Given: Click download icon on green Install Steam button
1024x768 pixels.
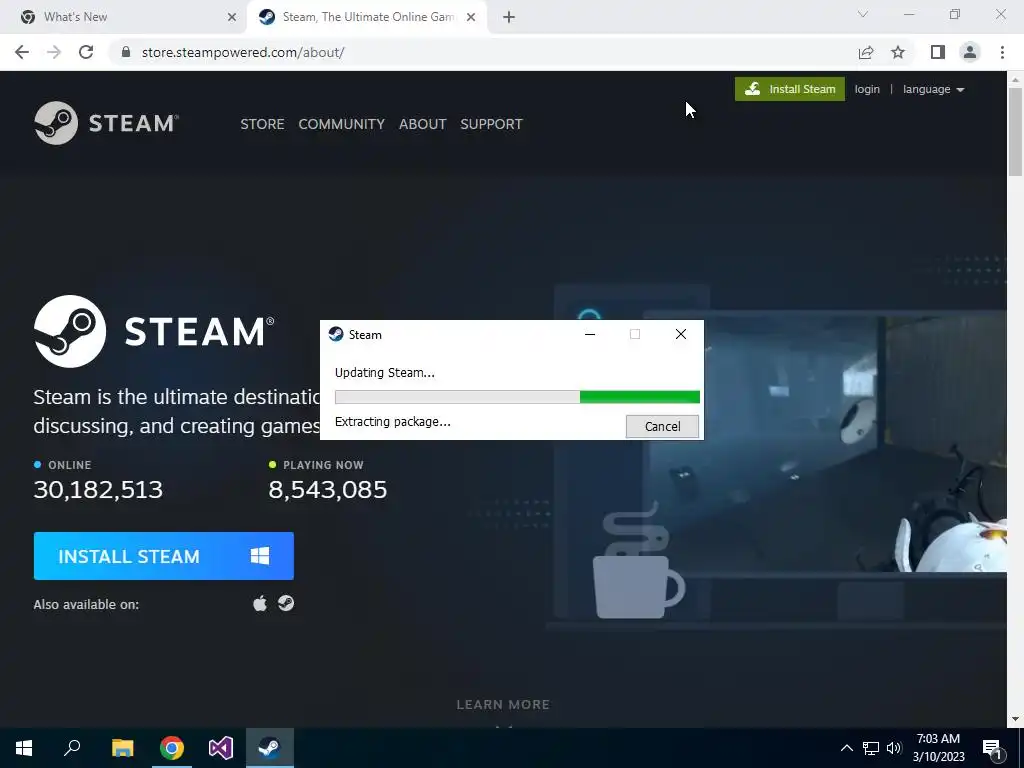Looking at the screenshot, I should click(x=752, y=89).
